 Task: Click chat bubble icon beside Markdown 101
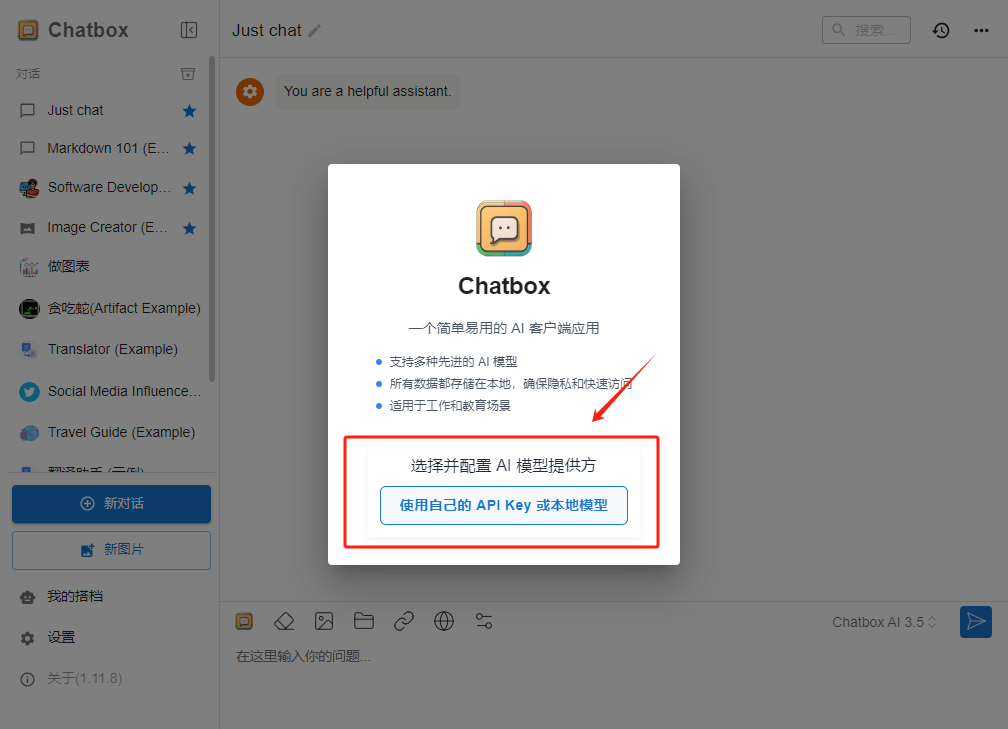[28, 148]
